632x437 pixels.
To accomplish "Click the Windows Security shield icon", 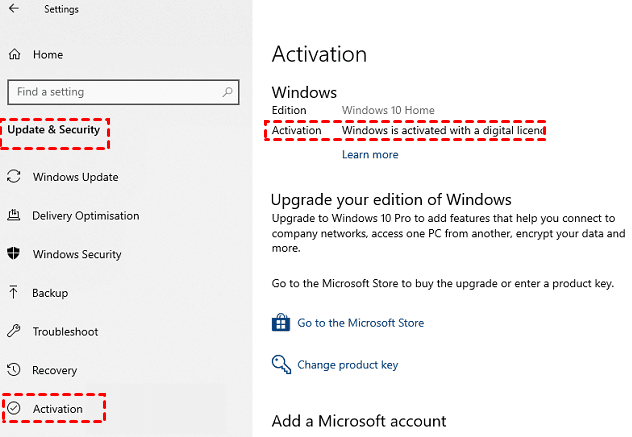I will coord(14,254).
